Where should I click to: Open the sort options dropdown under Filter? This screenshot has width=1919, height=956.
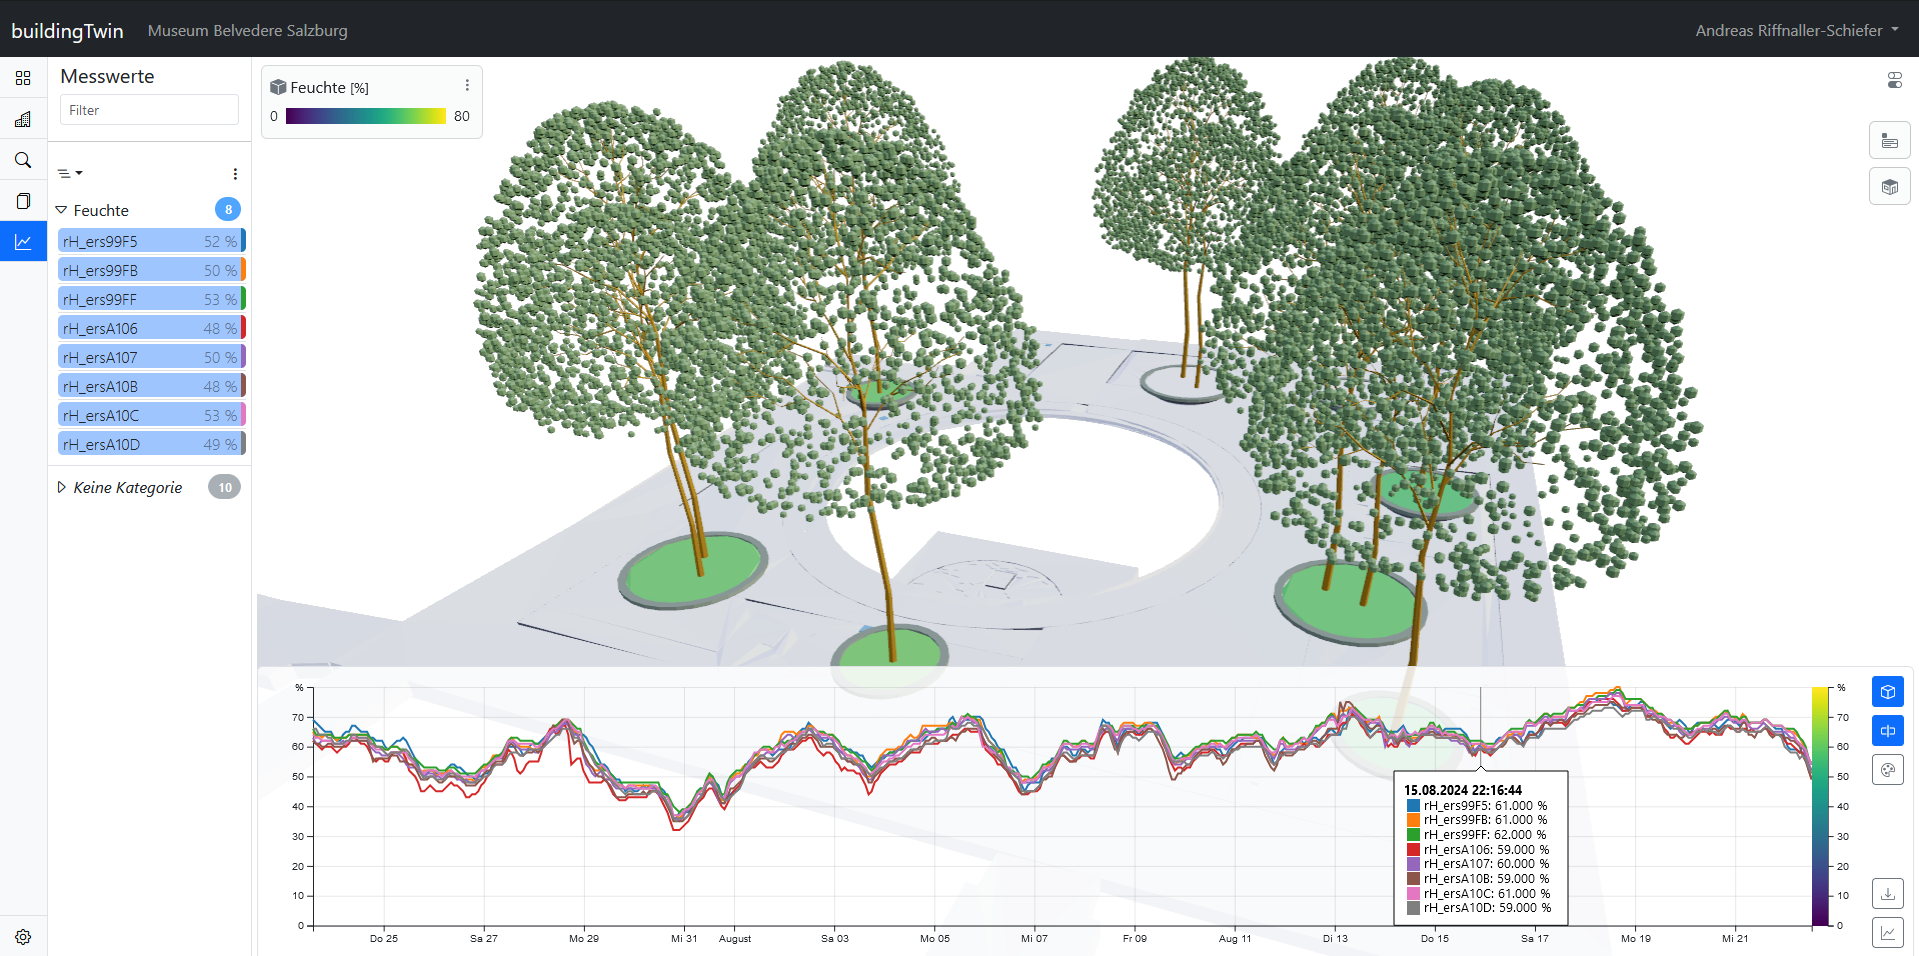click(x=70, y=173)
